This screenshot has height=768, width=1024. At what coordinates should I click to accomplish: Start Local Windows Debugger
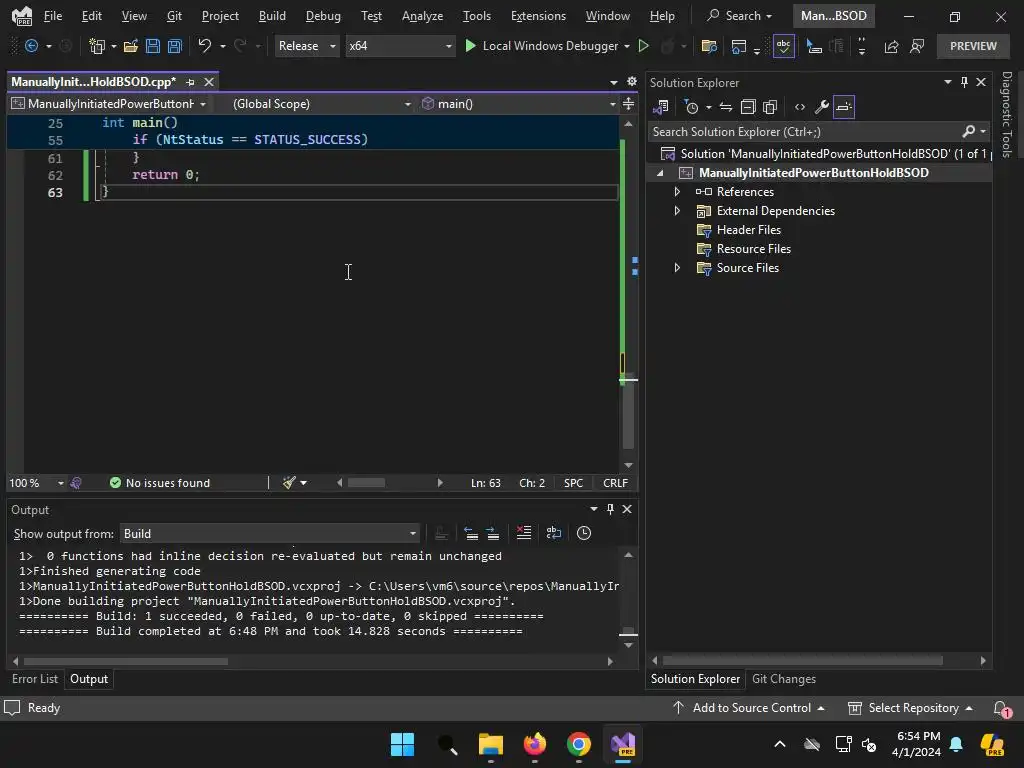click(541, 46)
